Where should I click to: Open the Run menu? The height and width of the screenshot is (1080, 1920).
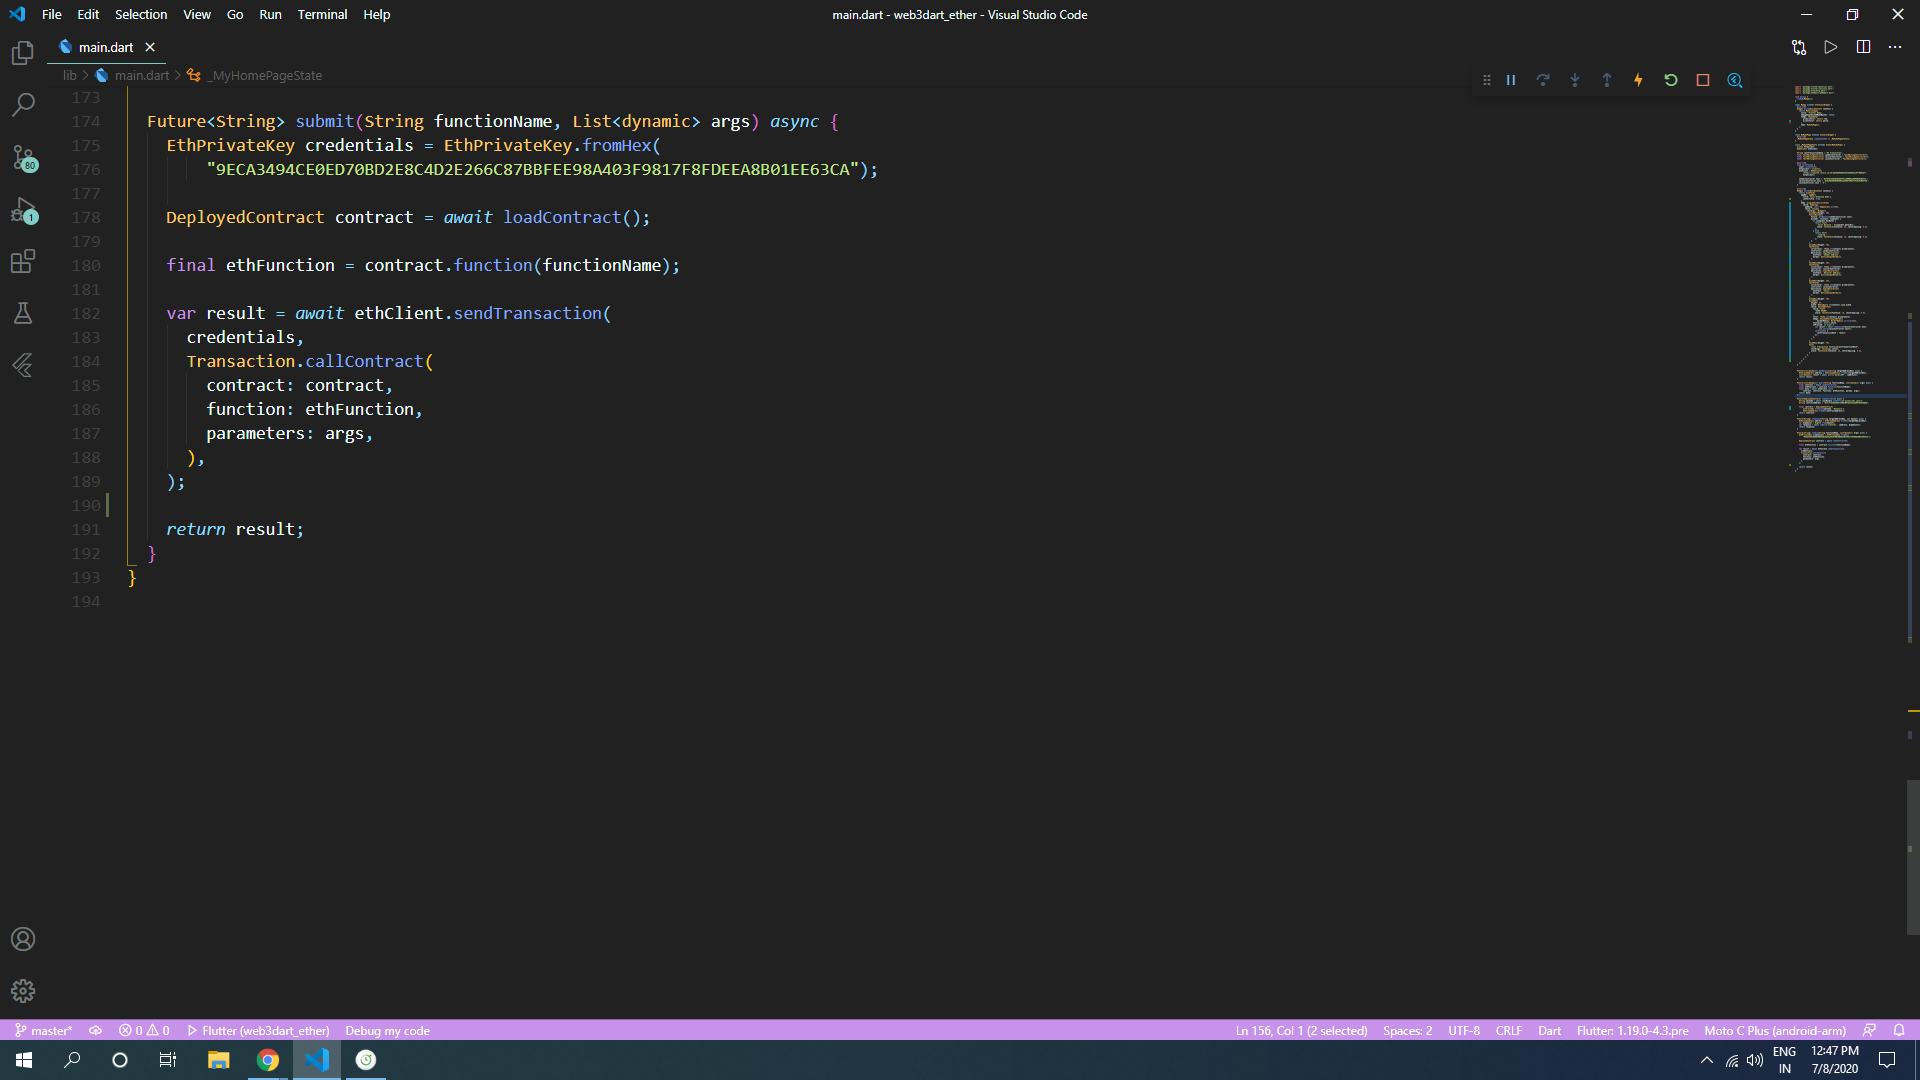pyautogui.click(x=269, y=14)
